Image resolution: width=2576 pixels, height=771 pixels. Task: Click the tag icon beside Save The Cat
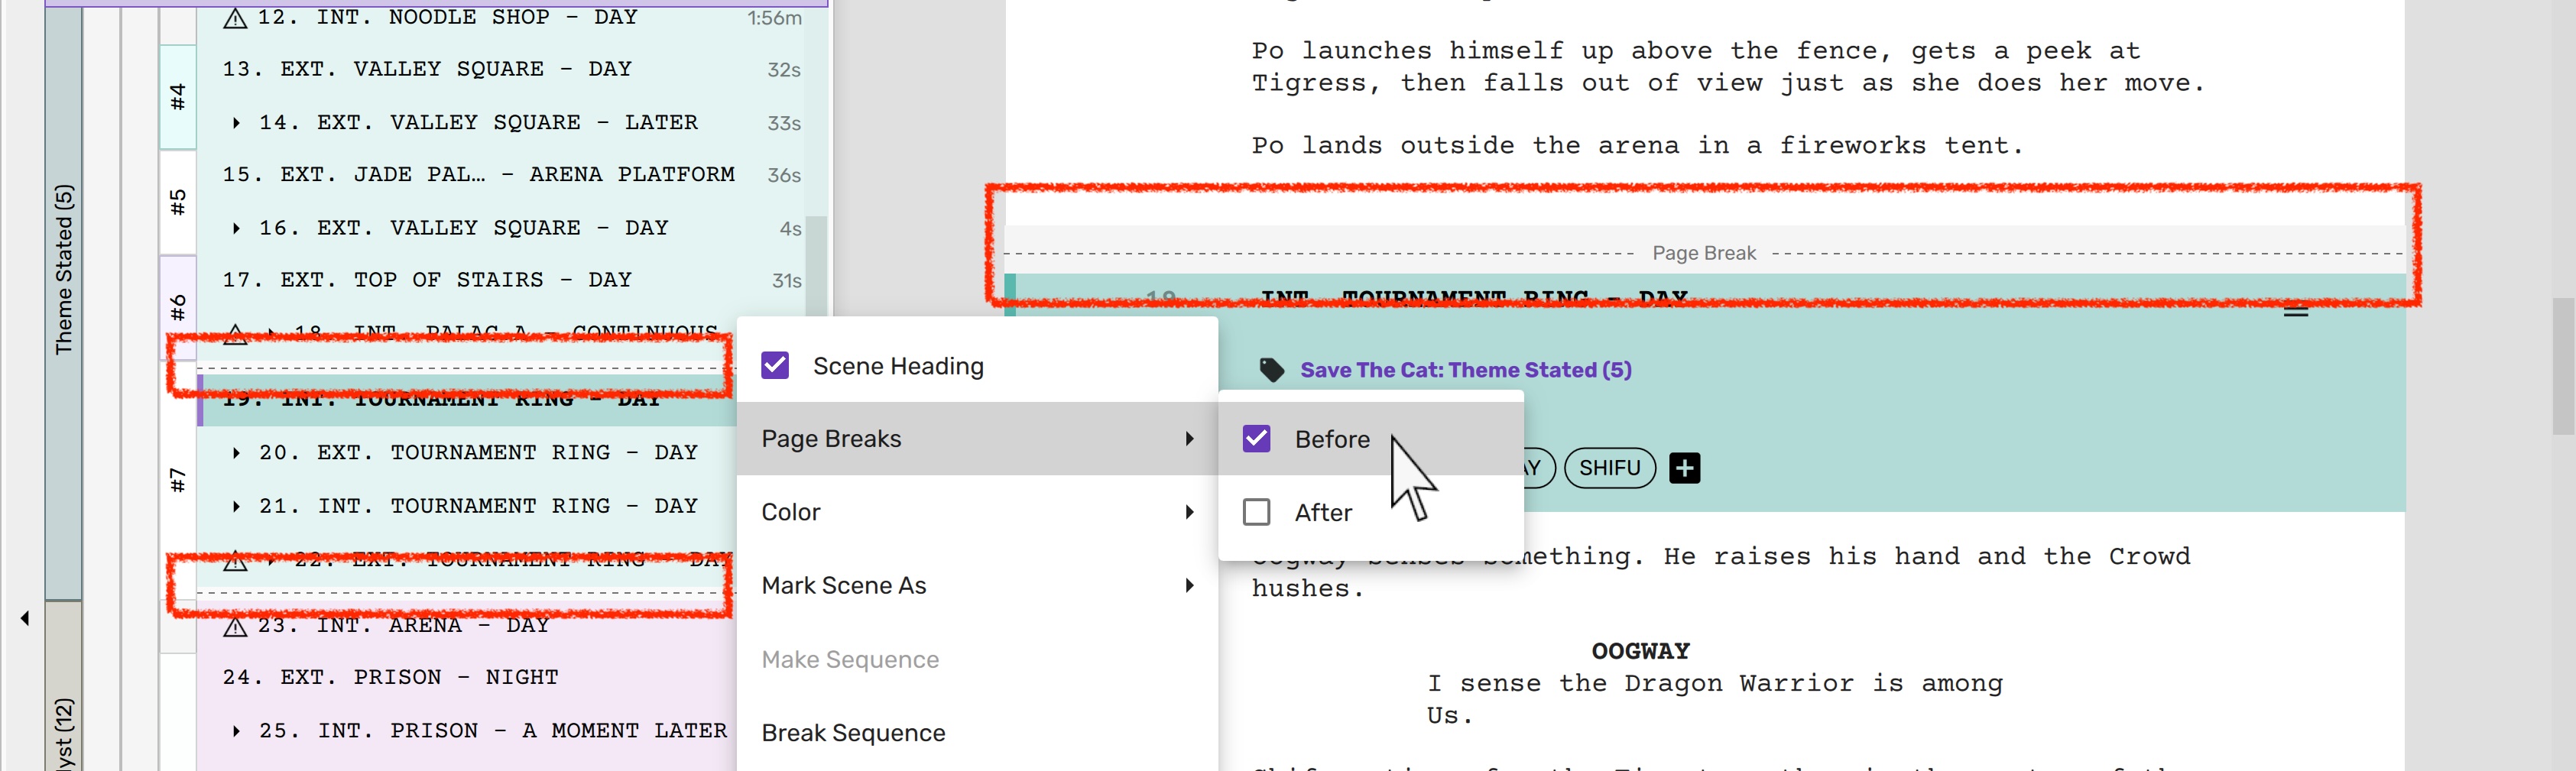1271,370
